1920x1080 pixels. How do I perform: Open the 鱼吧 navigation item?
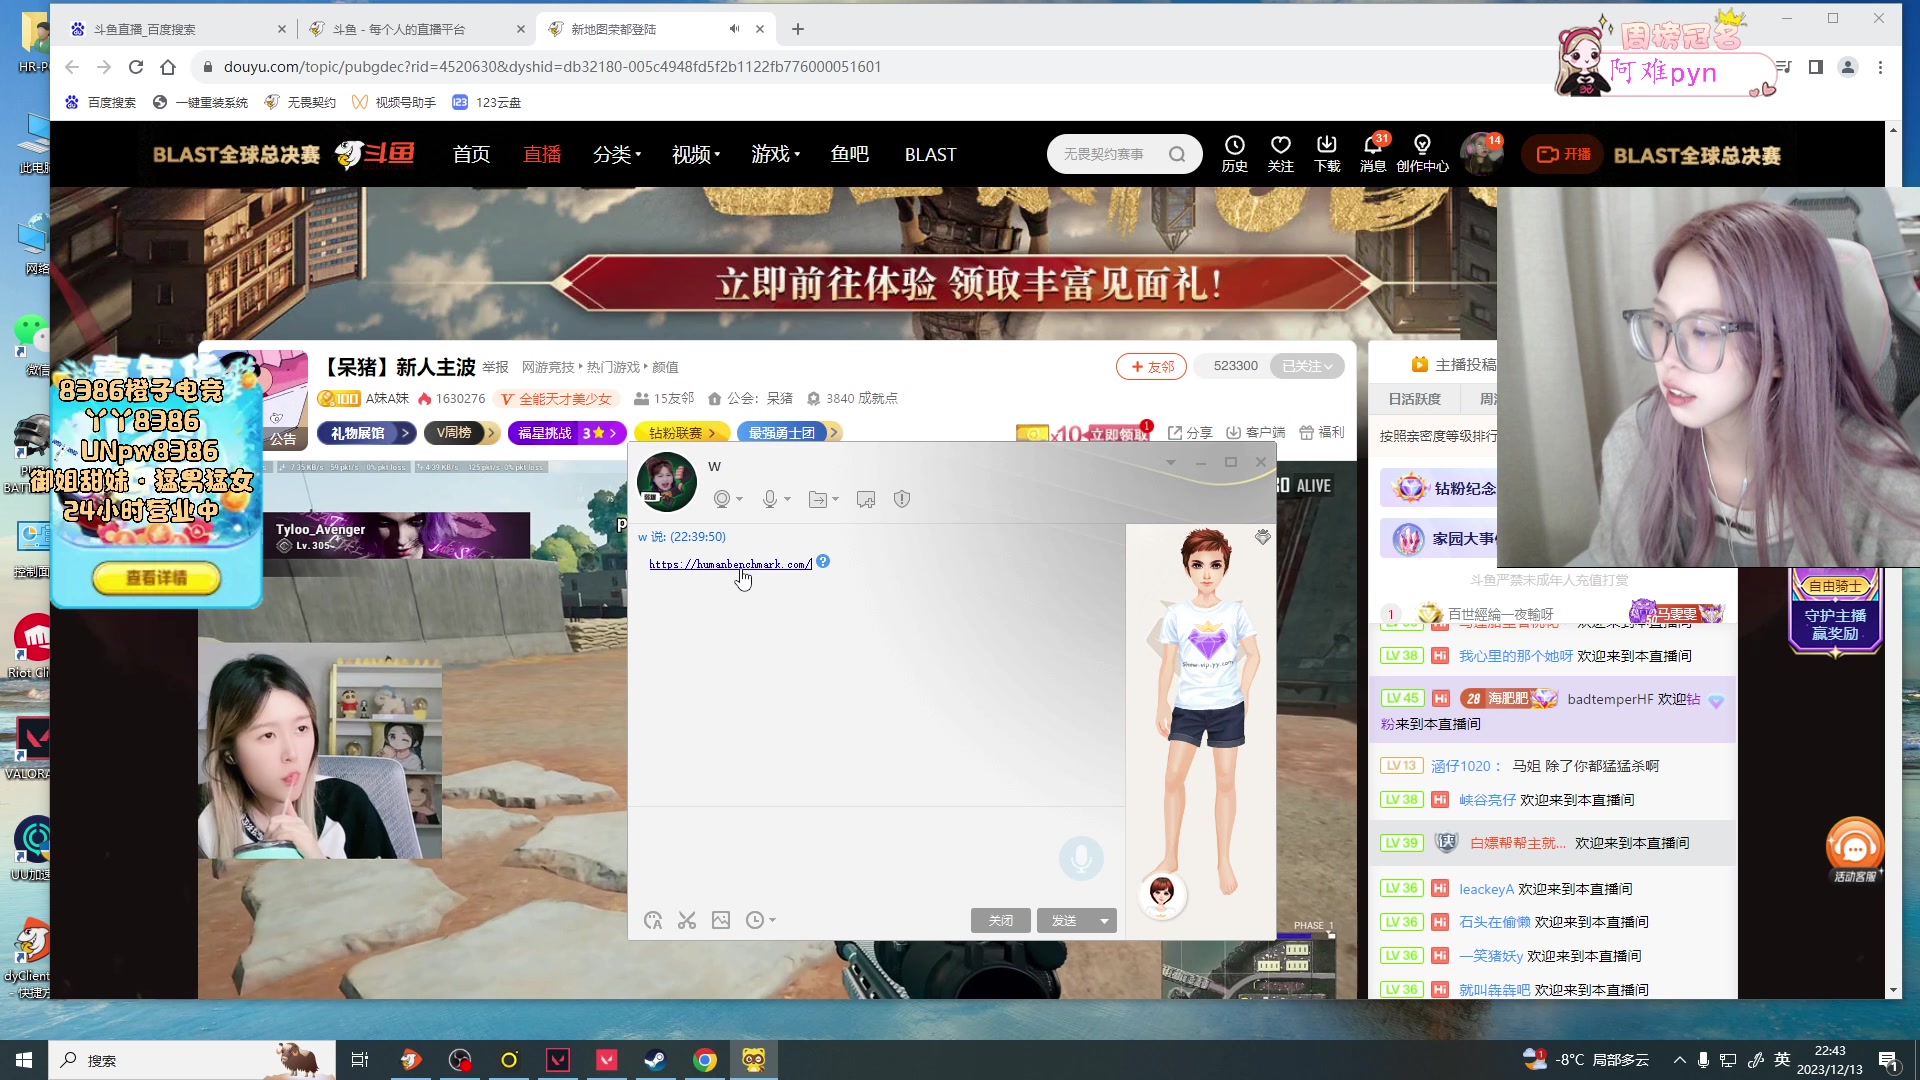(850, 154)
